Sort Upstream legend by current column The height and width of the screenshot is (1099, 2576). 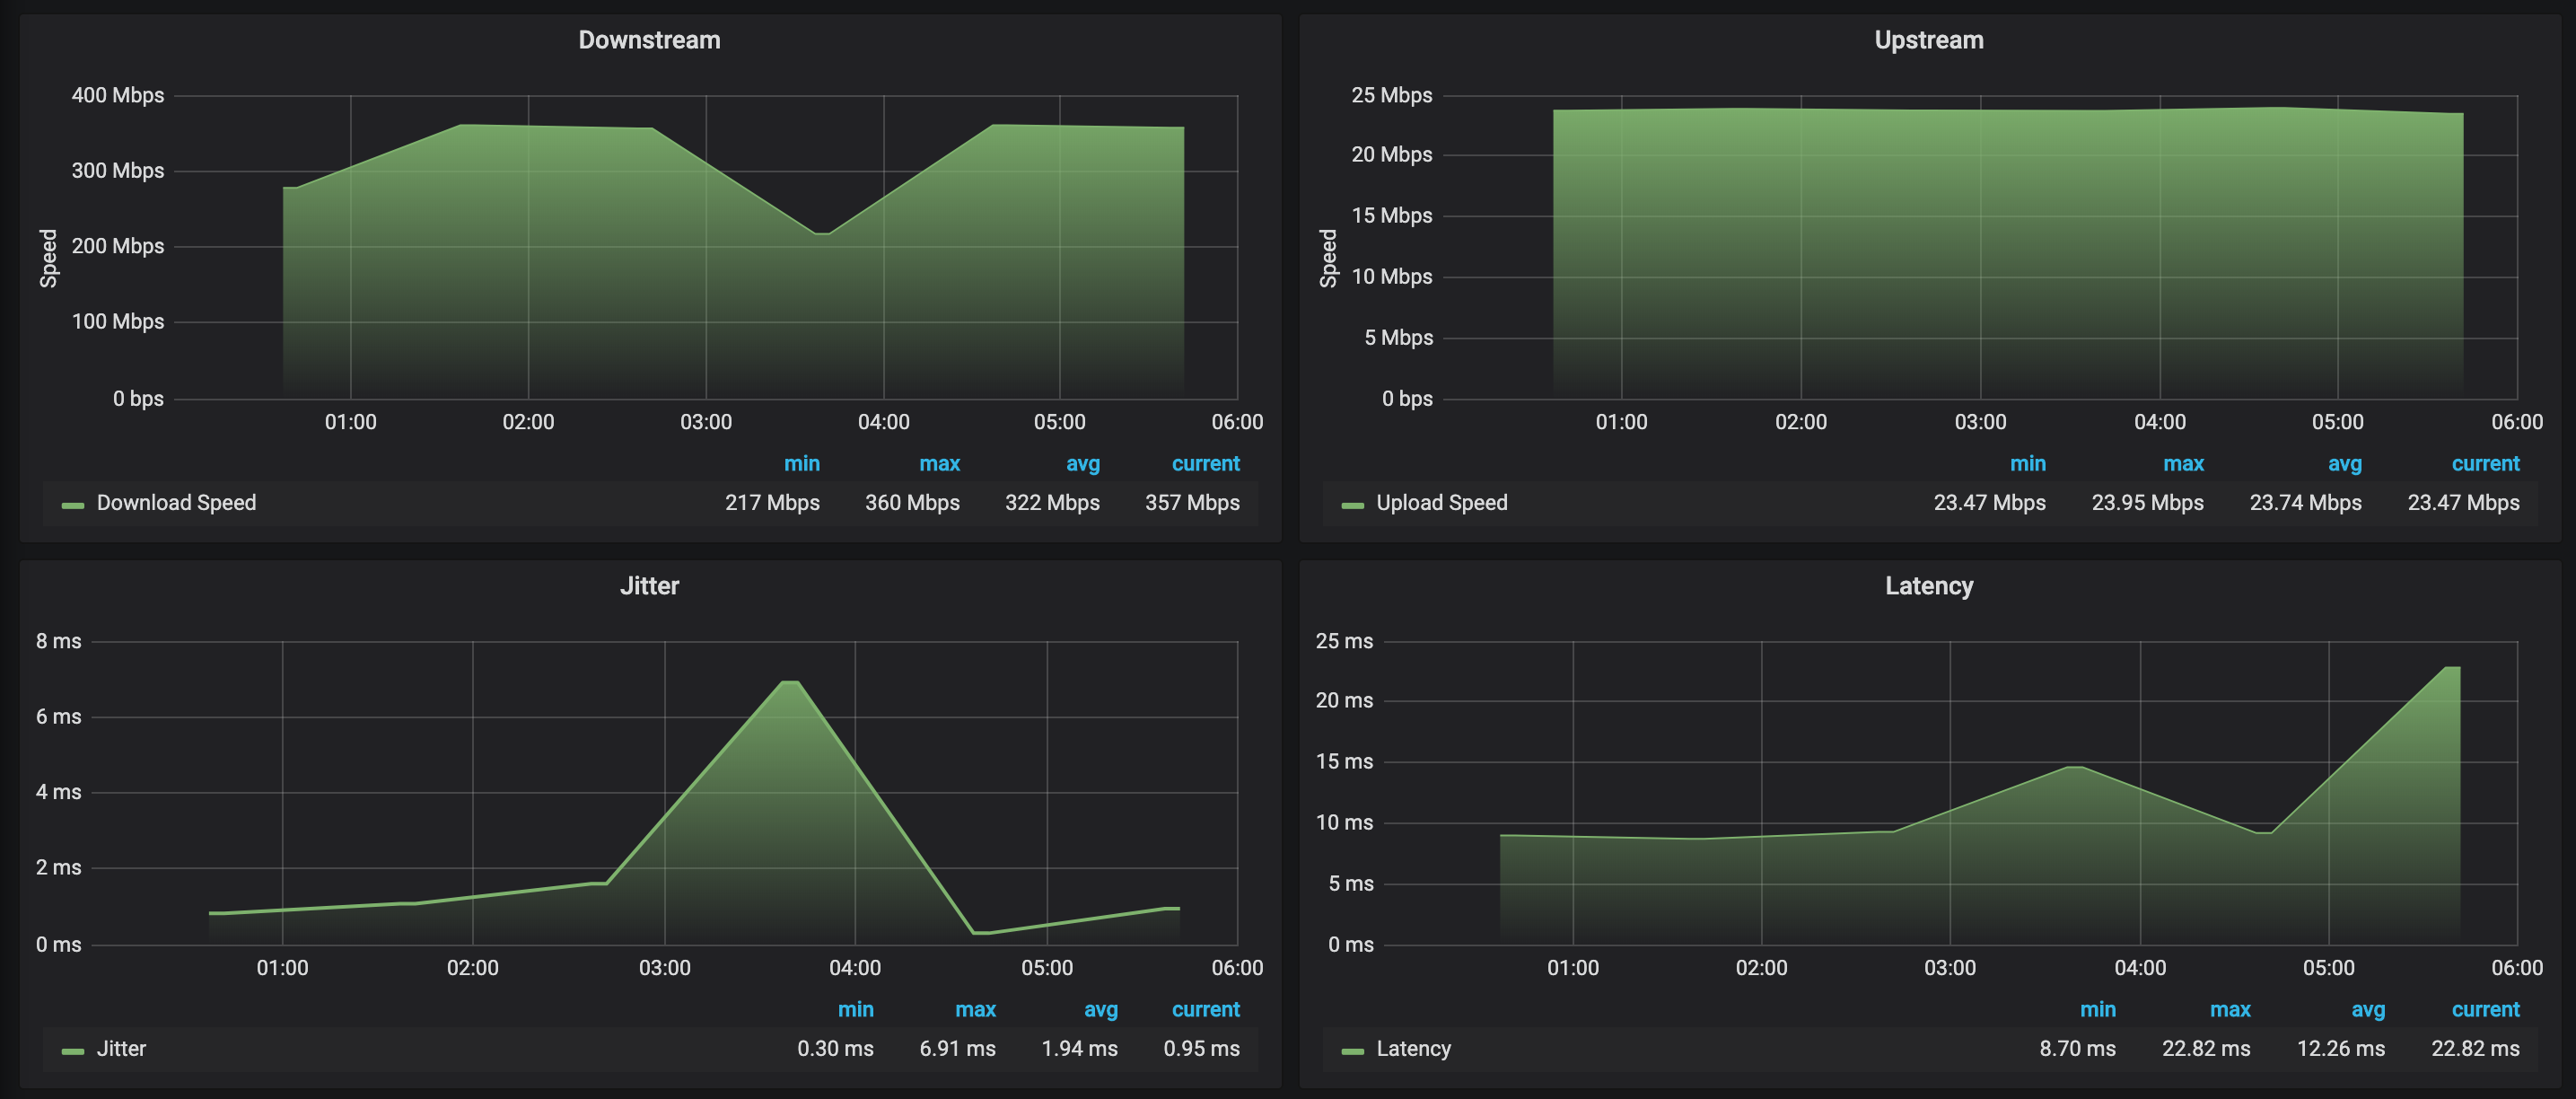coord(2485,464)
